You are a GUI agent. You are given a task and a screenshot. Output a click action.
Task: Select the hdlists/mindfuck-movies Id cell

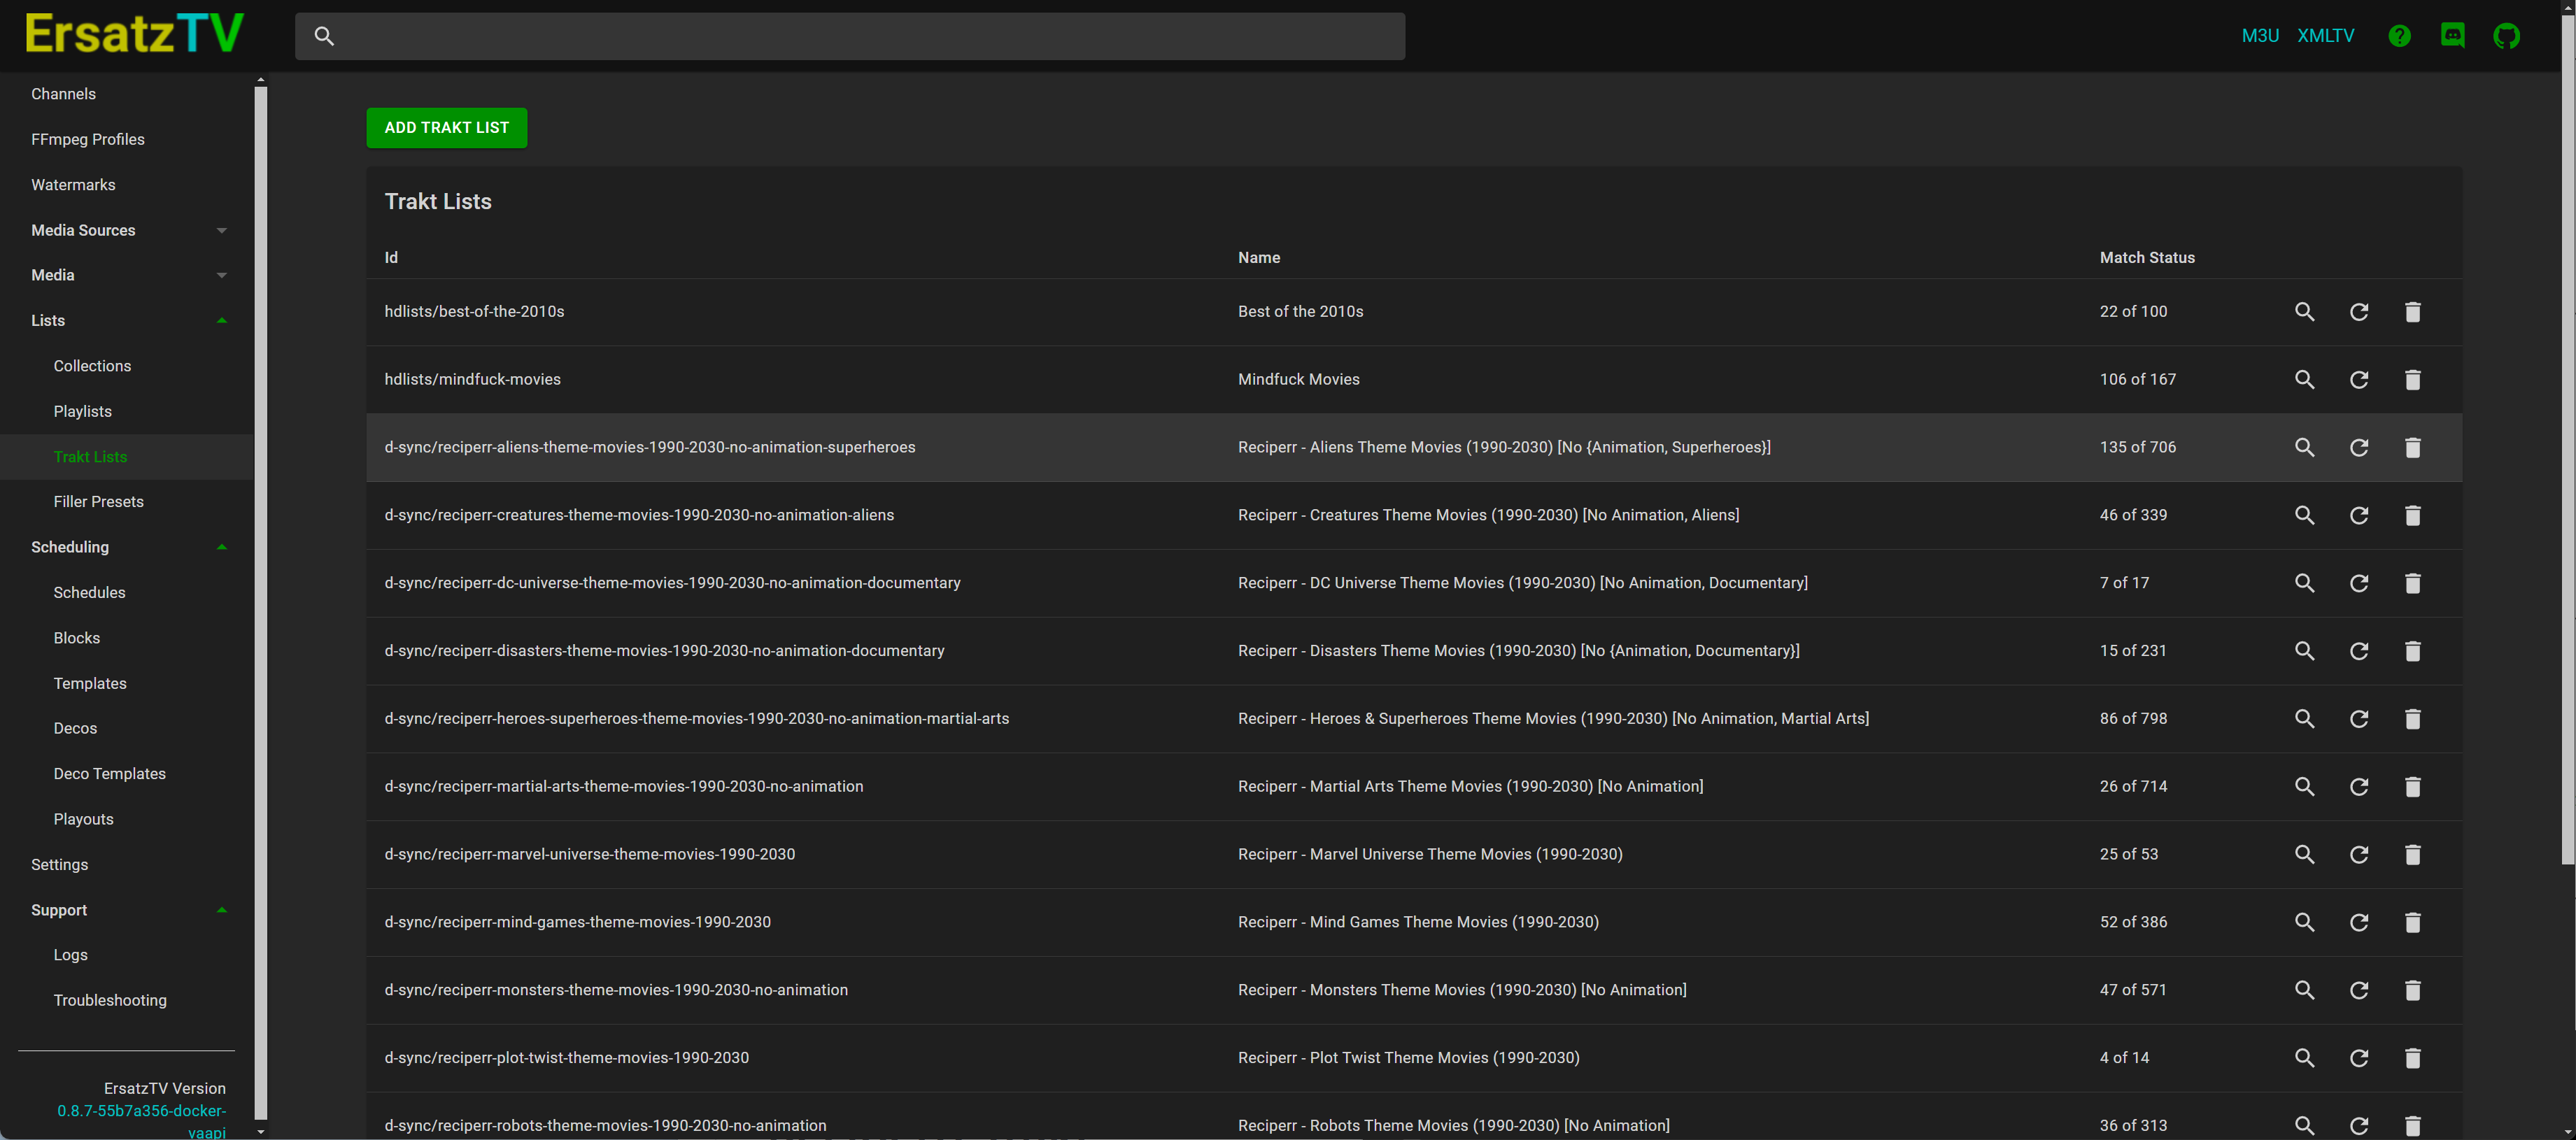[472, 380]
